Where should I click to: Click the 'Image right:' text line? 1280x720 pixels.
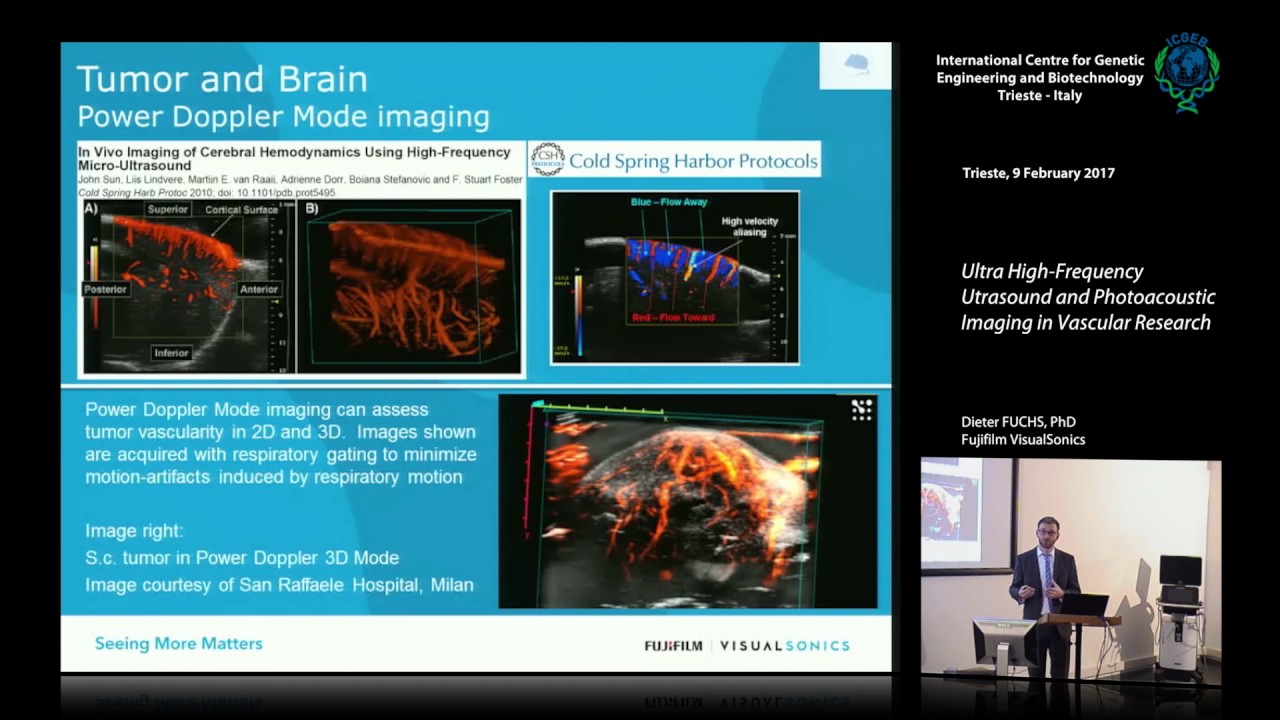tap(134, 531)
